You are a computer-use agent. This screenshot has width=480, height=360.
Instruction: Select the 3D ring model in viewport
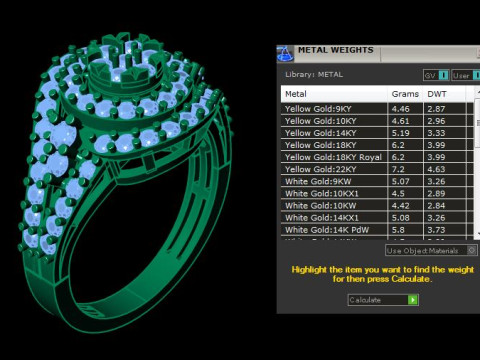click(x=125, y=183)
